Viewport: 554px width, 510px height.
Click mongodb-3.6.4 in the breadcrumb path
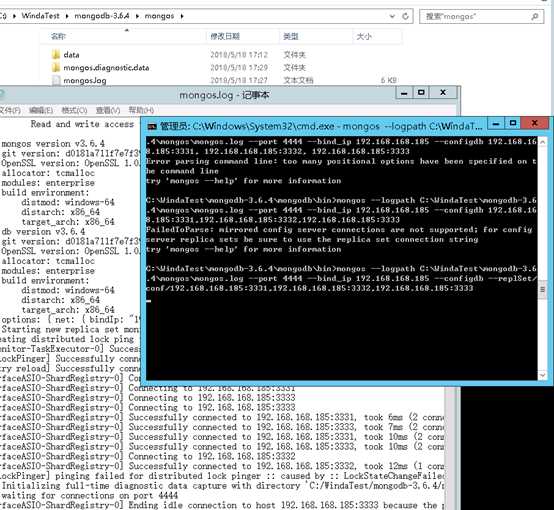pyautogui.click(x=102, y=16)
